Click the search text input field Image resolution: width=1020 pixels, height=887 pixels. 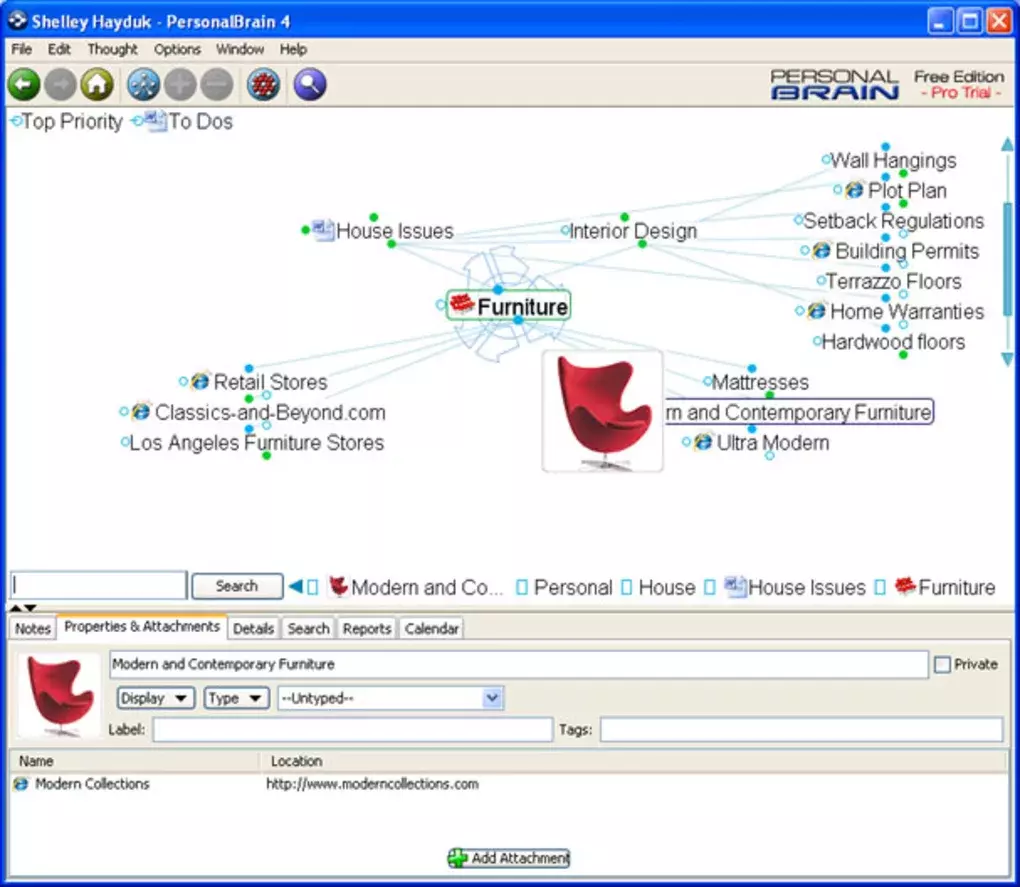[99, 586]
